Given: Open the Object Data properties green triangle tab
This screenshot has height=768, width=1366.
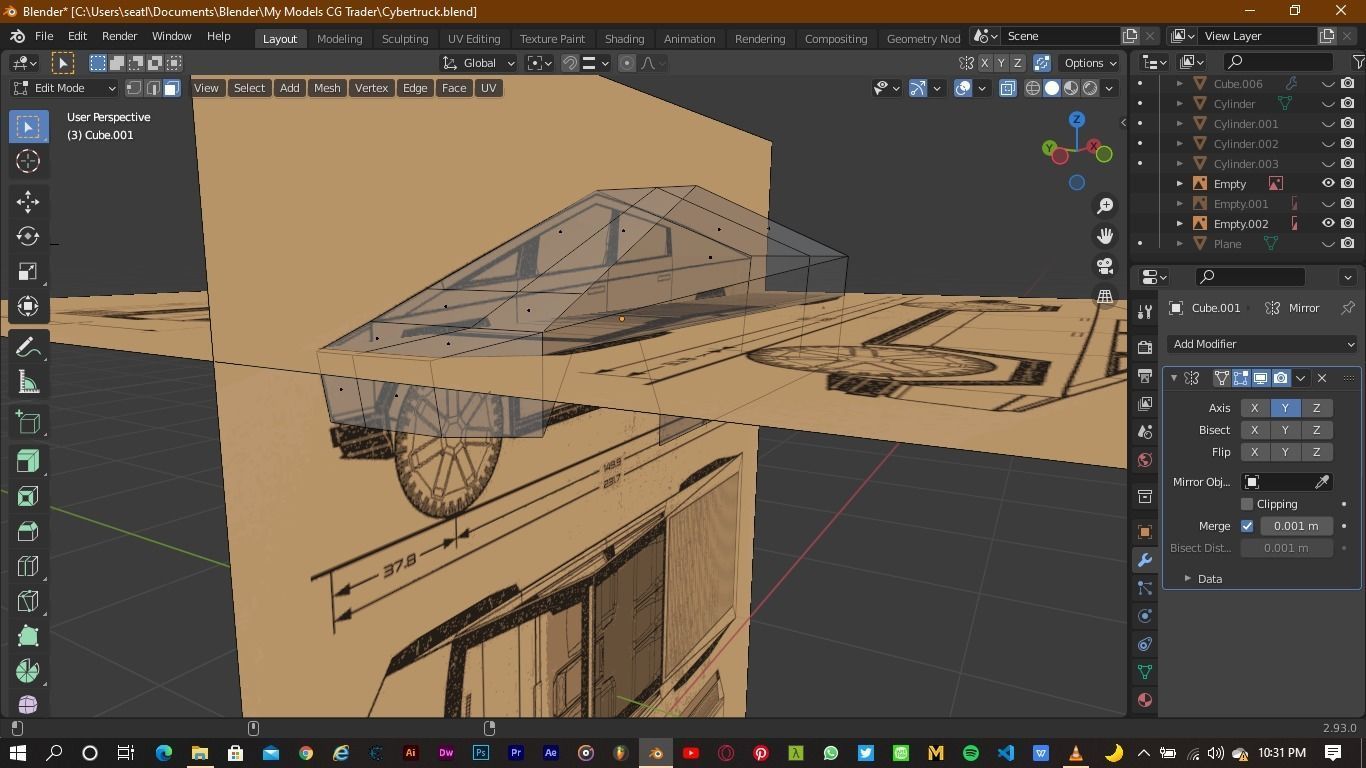Looking at the screenshot, I should [x=1145, y=672].
